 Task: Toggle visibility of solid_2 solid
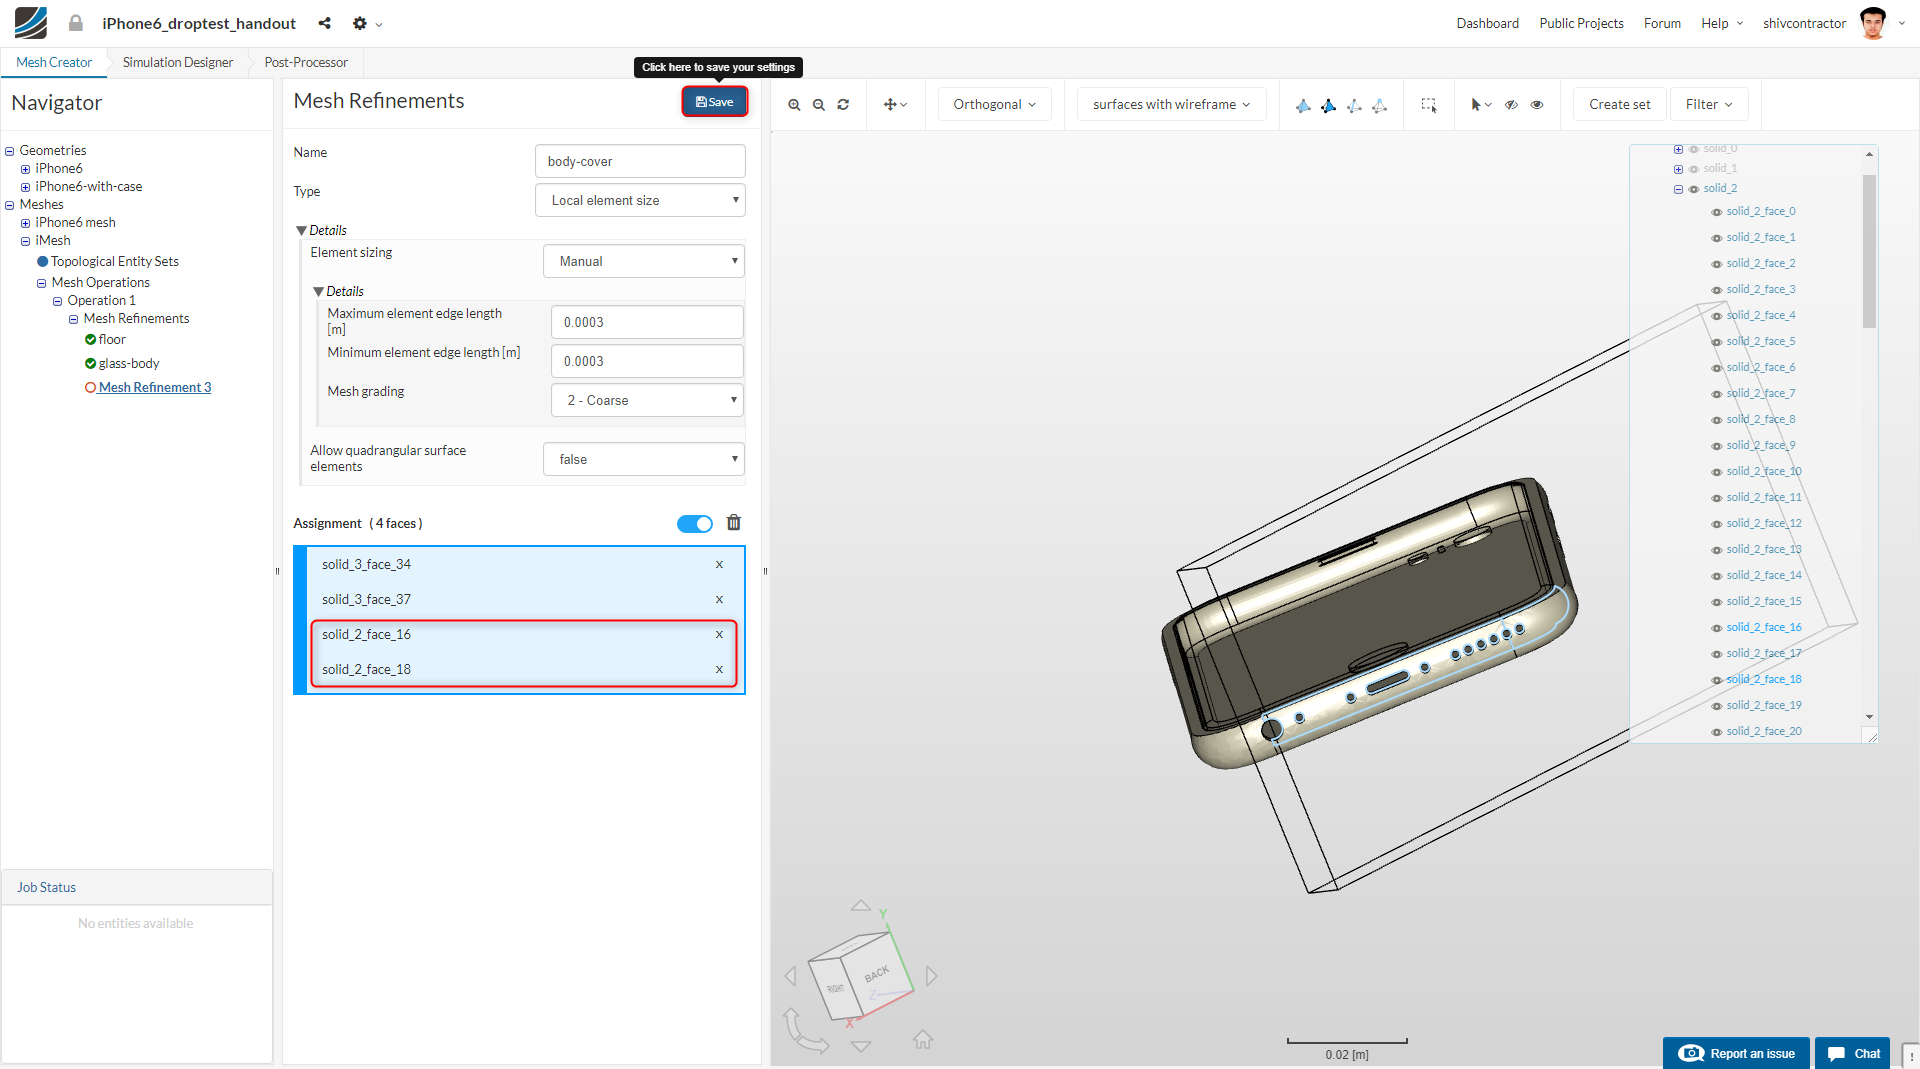[x=1694, y=189]
